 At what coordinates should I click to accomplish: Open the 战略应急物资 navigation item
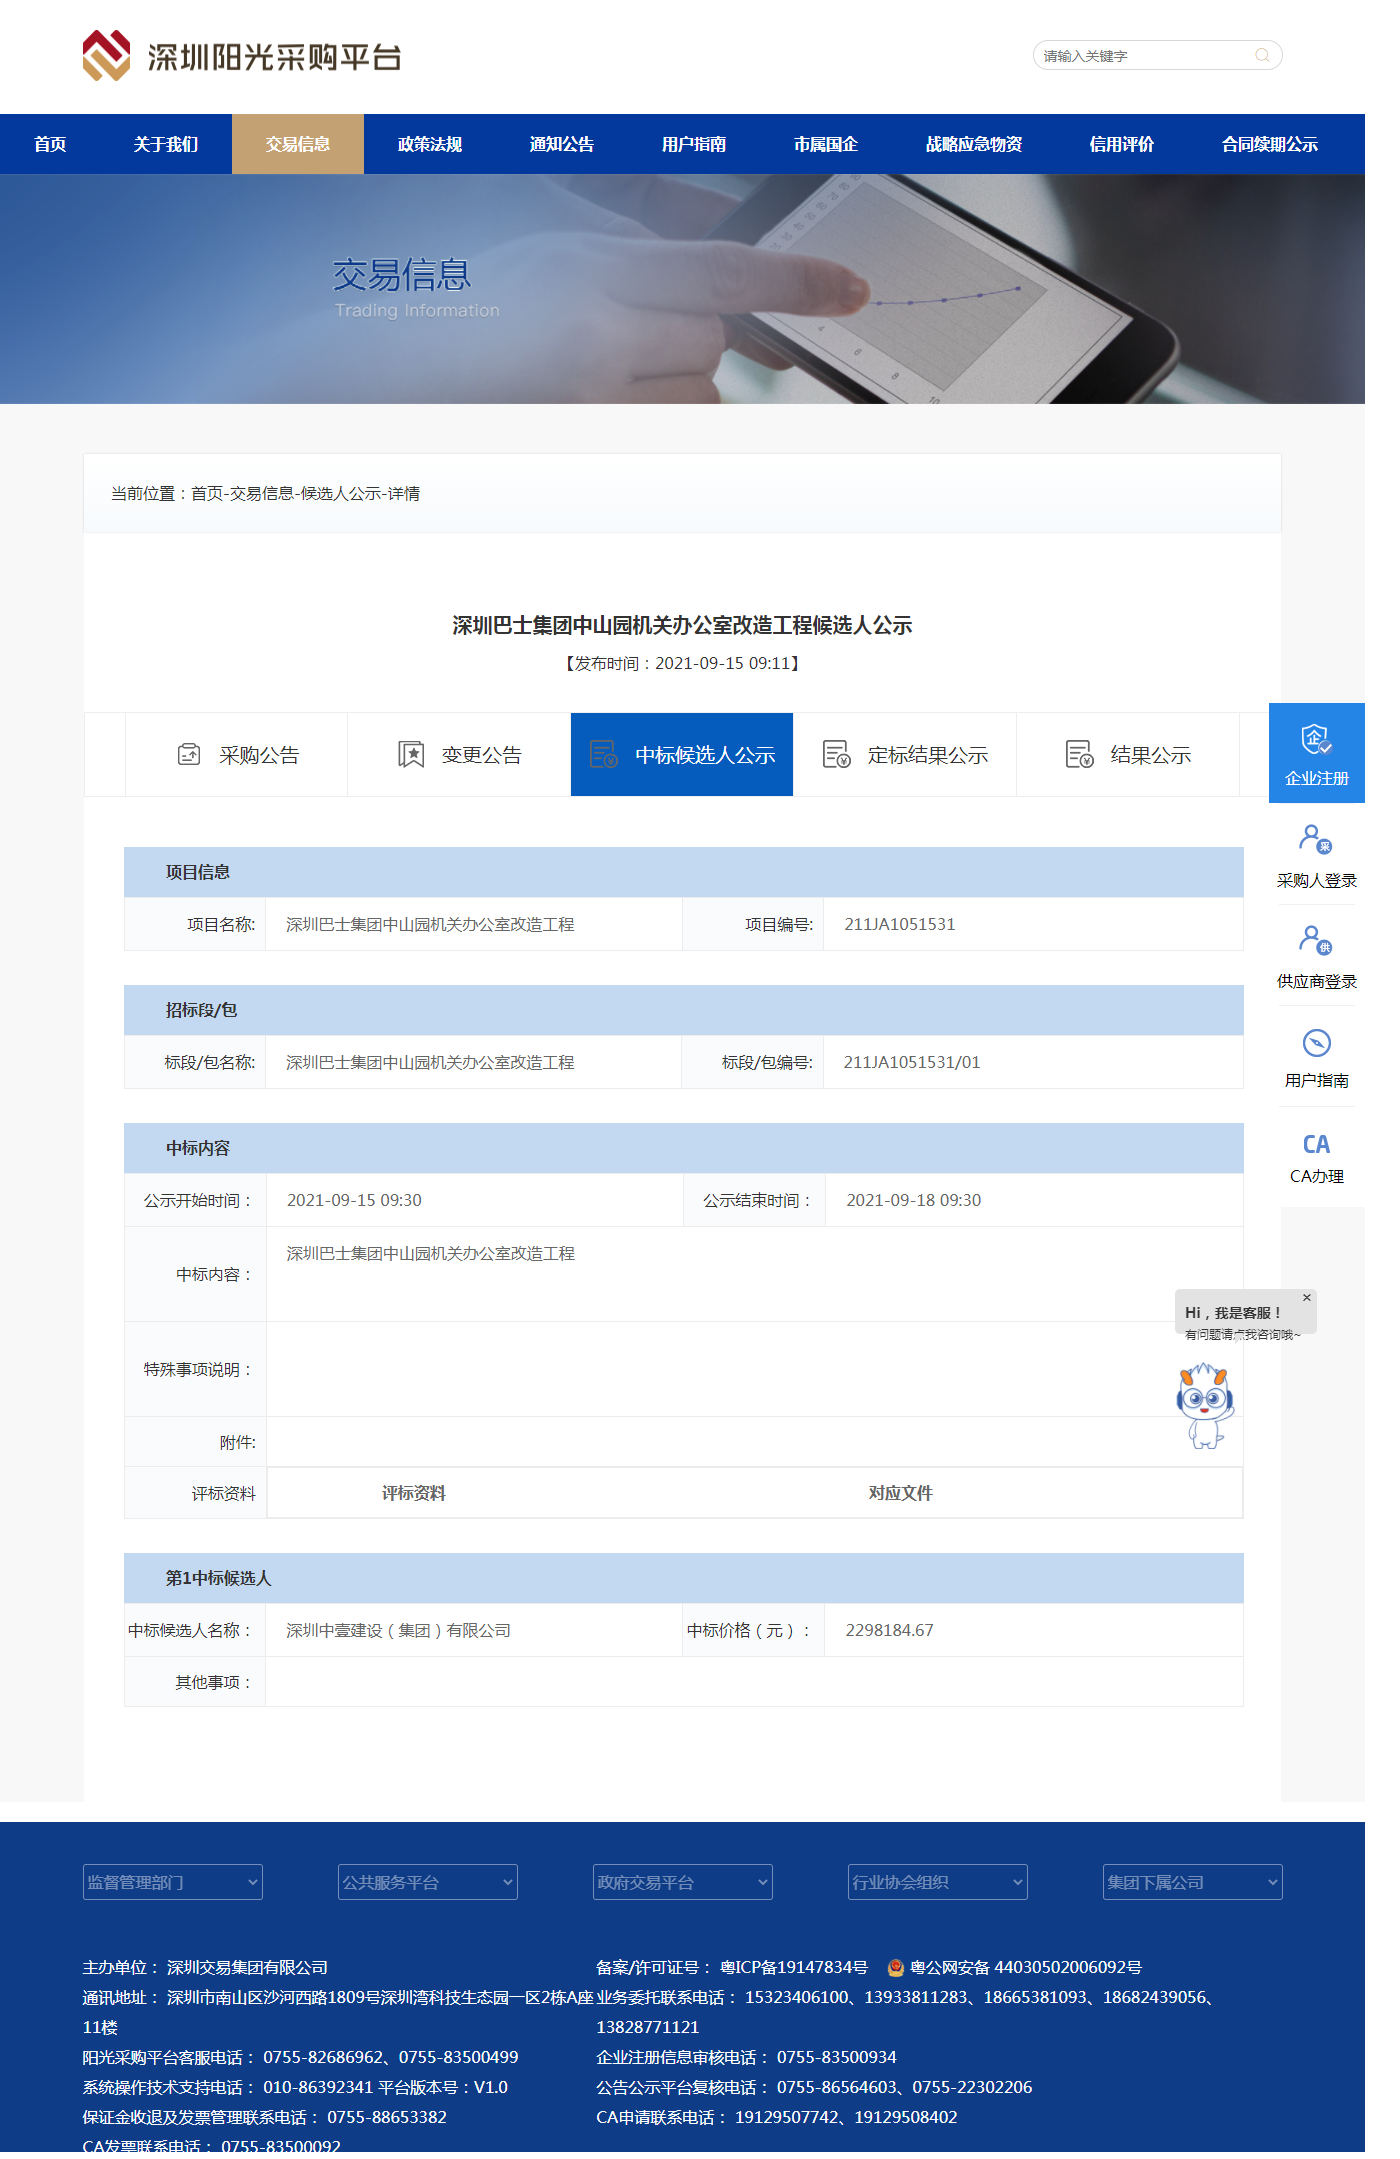click(974, 144)
